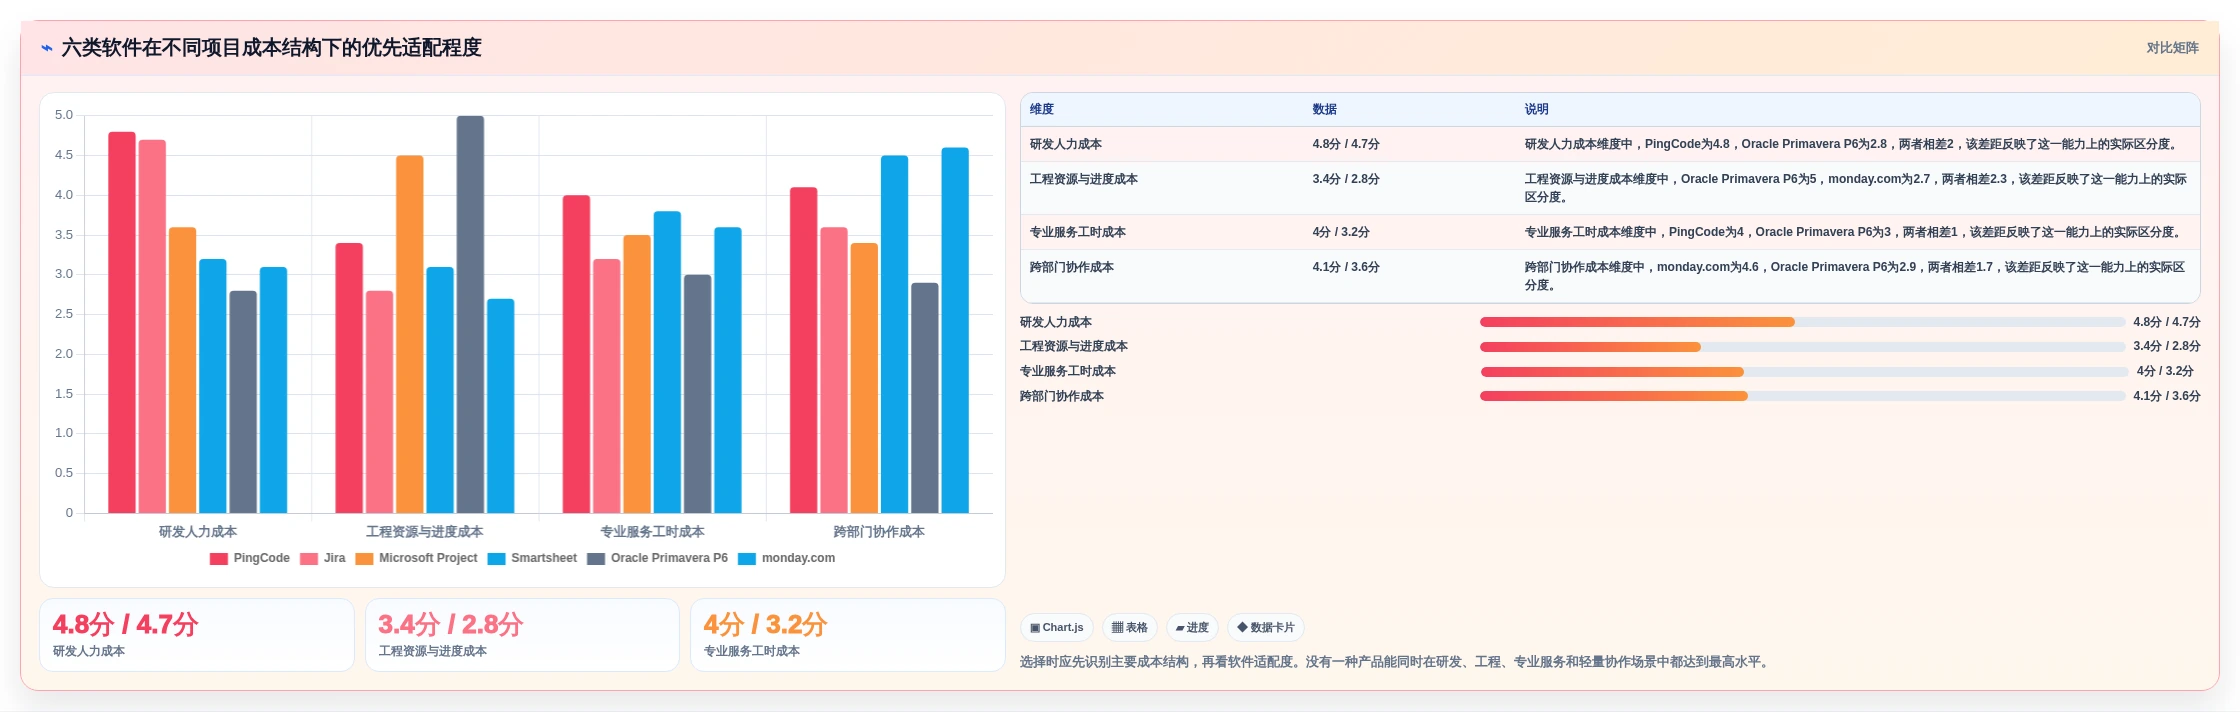Click the description text for 专业服务工时成本 row
This screenshot has width=2240, height=712.
pyautogui.click(x=1855, y=232)
